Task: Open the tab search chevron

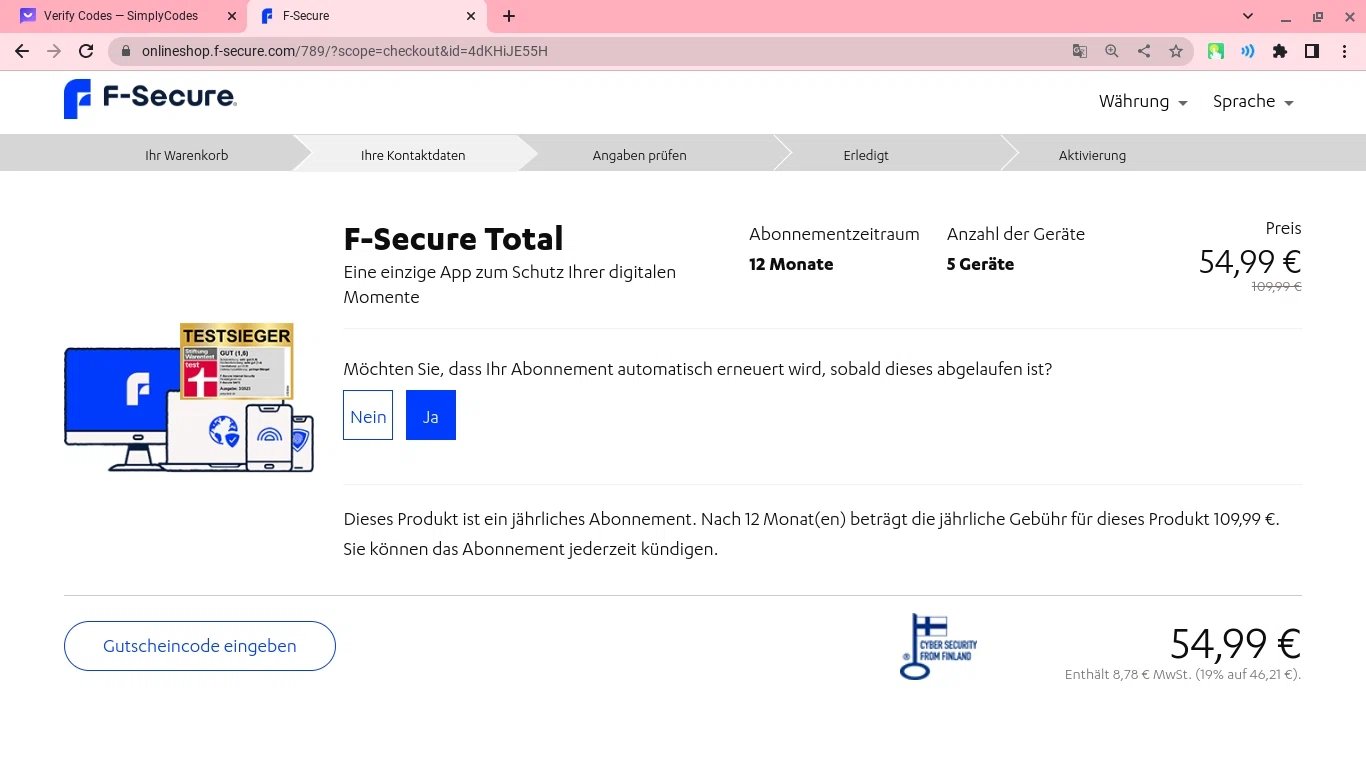Action: coord(1248,16)
